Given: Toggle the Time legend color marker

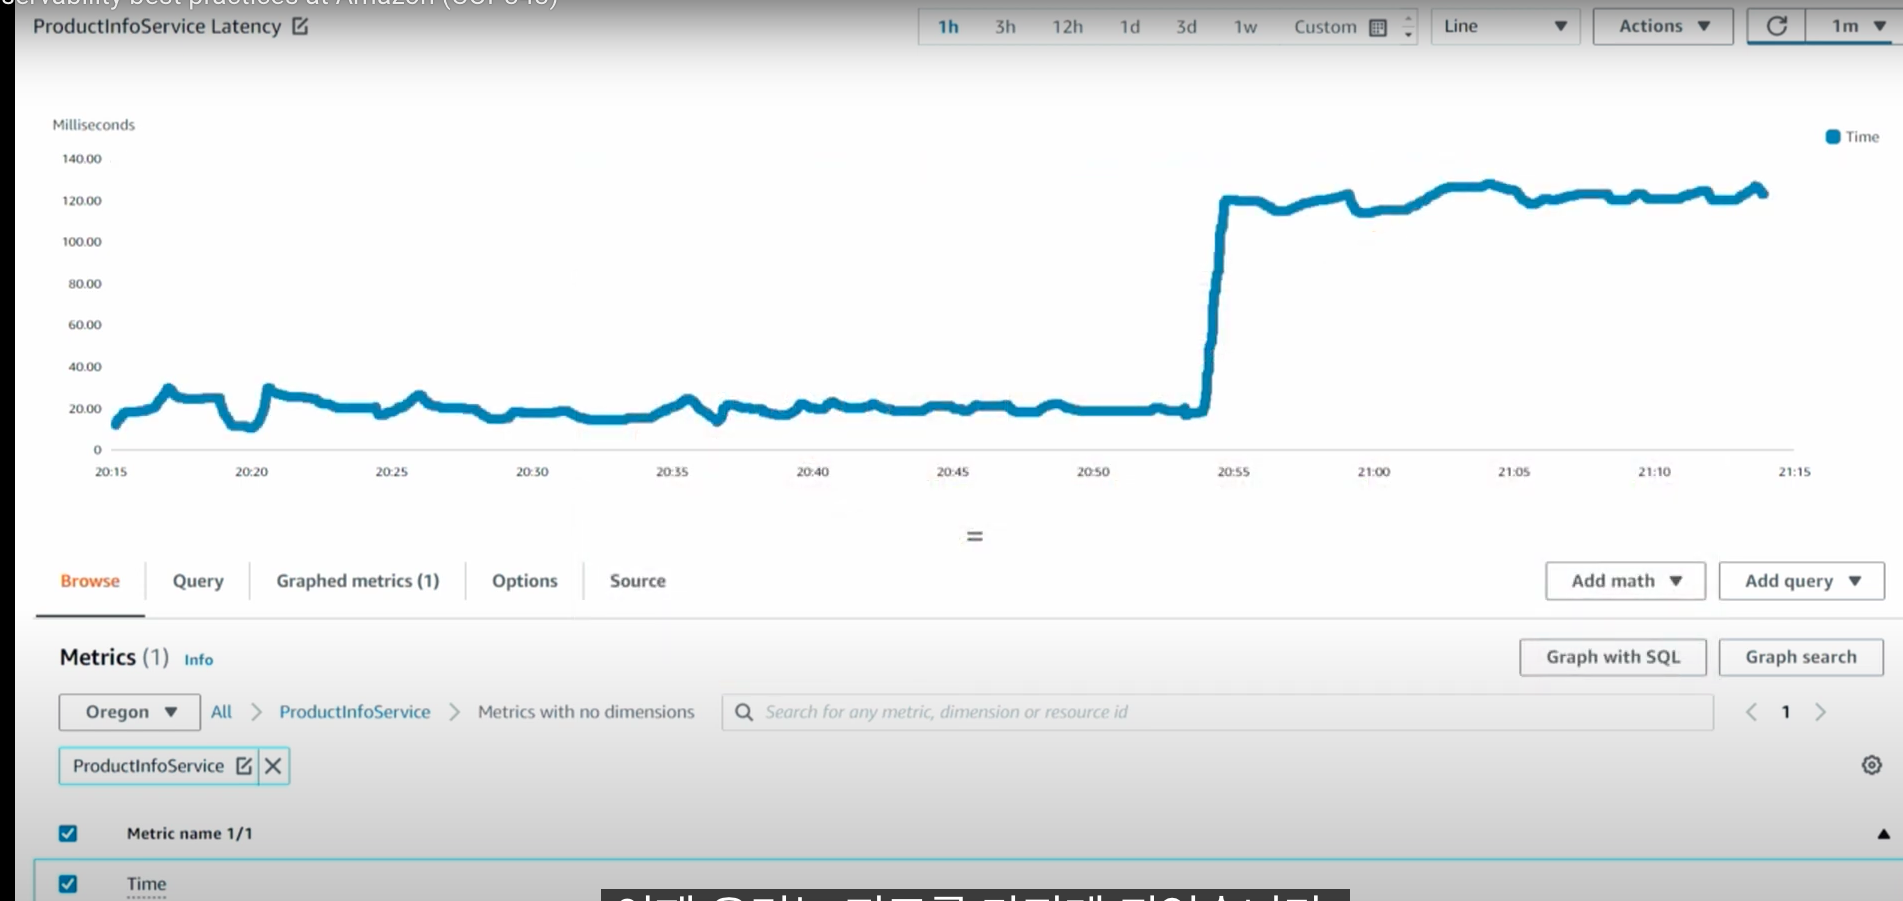Looking at the screenshot, I should pos(1832,137).
